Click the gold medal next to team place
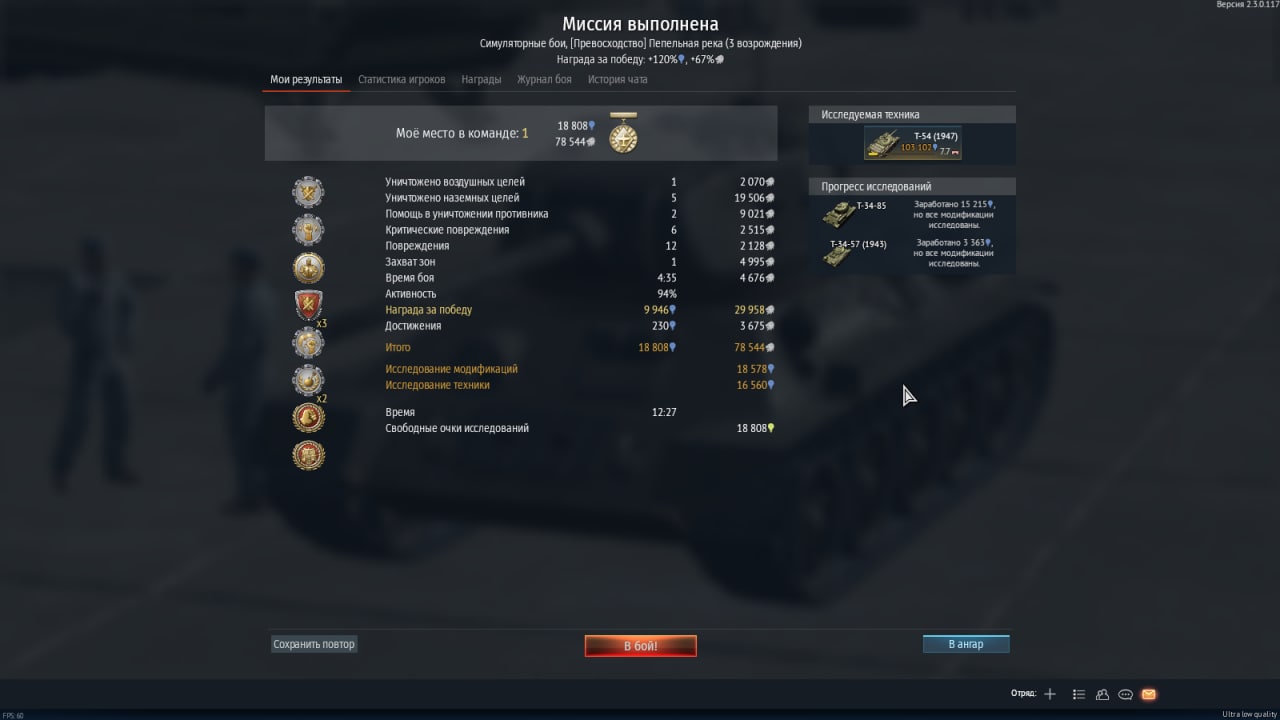Viewport: 1280px width, 720px height. coord(623,134)
